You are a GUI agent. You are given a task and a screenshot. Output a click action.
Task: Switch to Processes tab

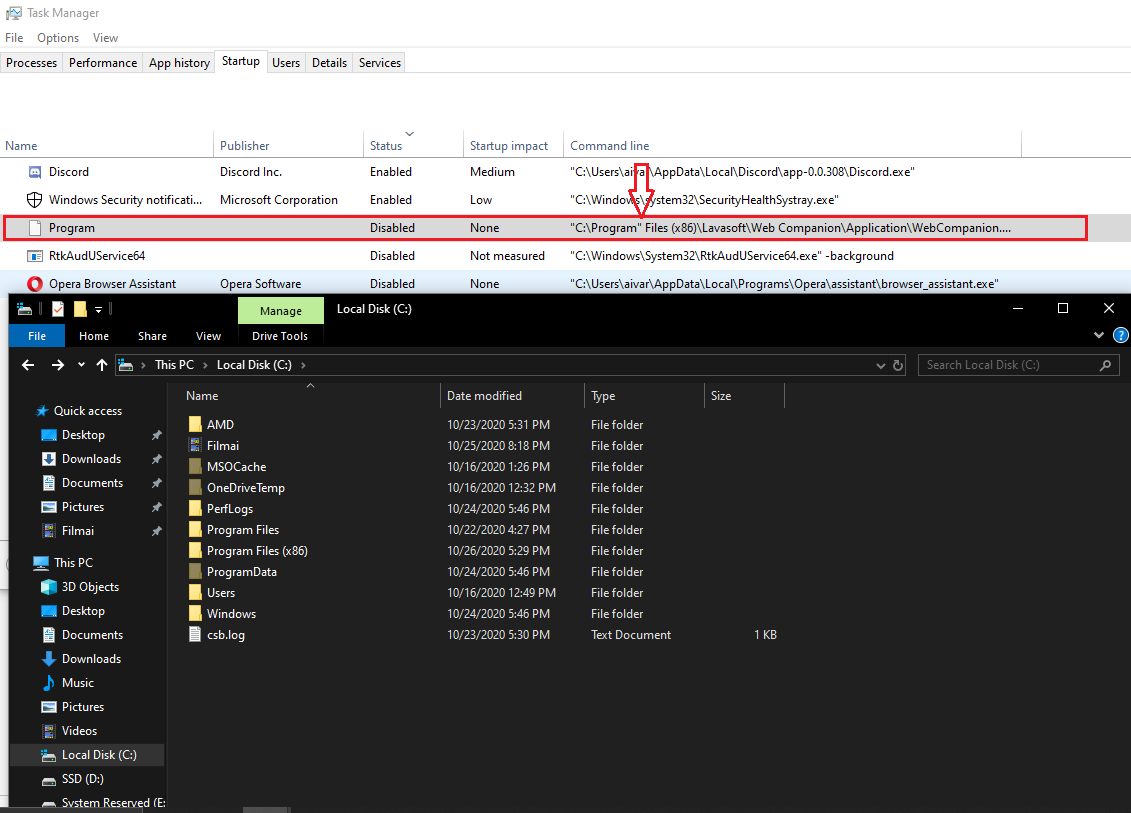32,63
